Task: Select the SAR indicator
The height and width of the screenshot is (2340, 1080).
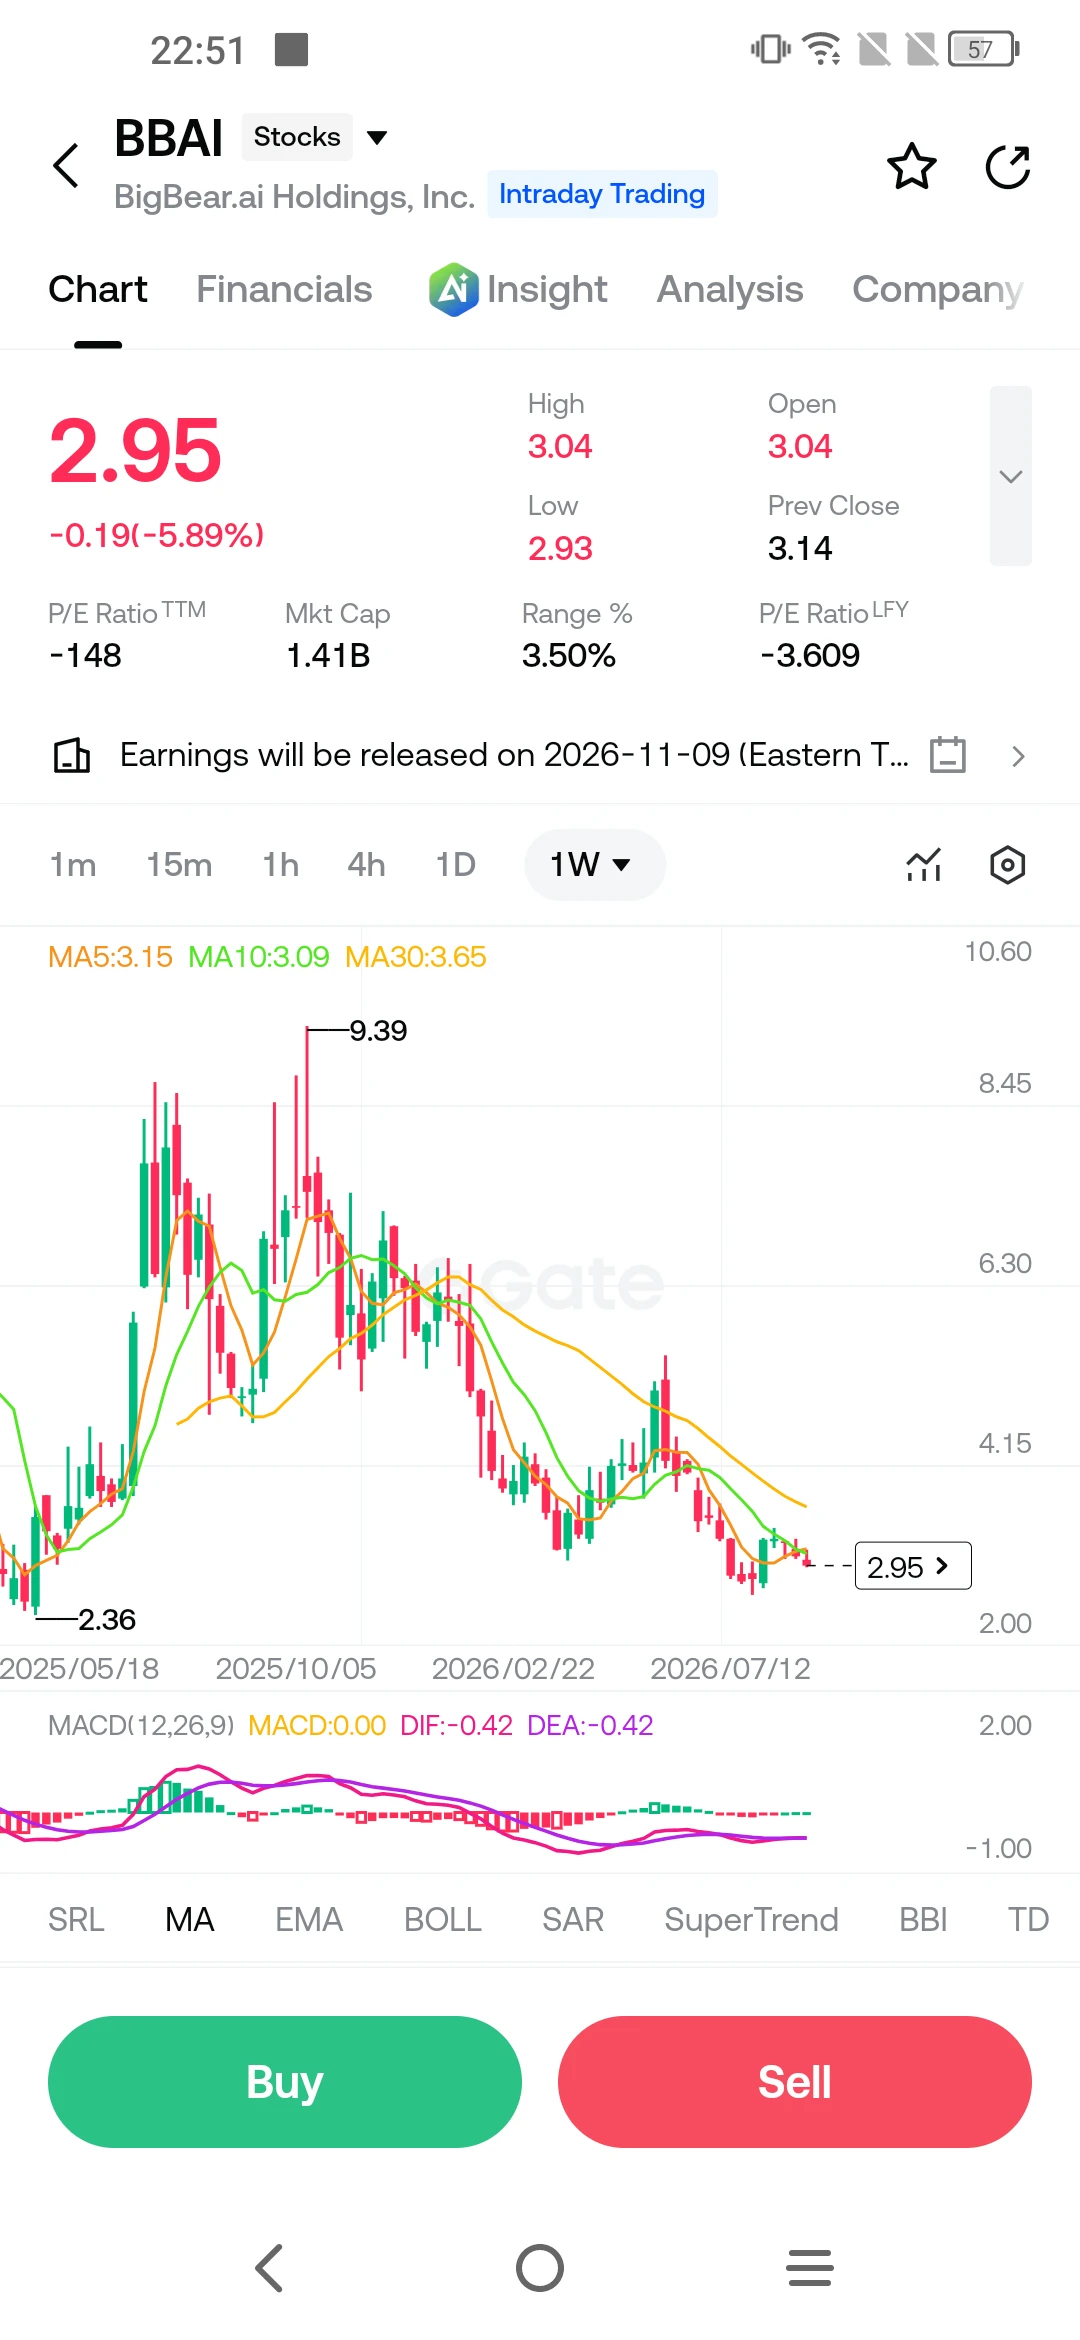Action: pyautogui.click(x=573, y=1920)
